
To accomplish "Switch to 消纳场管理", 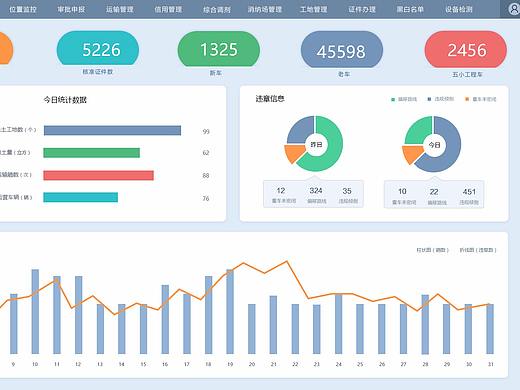I will (x=265, y=9).
